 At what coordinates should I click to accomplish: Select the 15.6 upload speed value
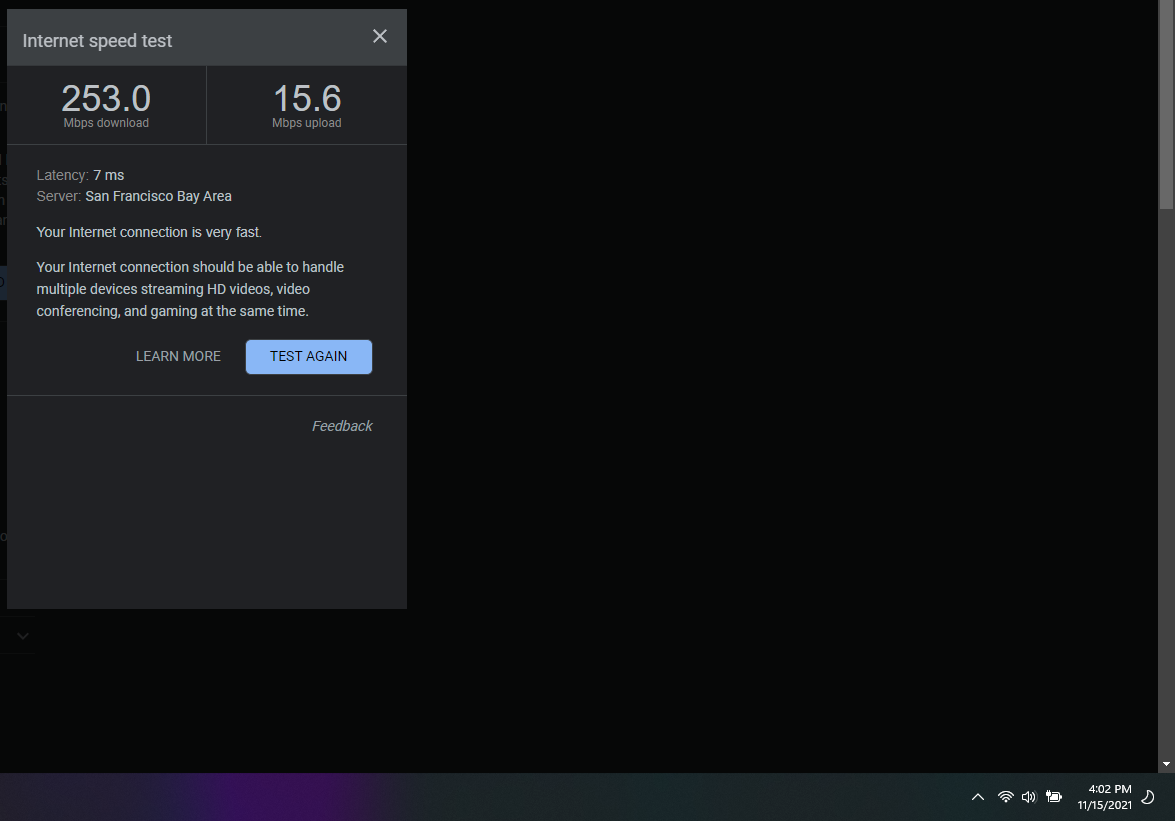pos(307,98)
